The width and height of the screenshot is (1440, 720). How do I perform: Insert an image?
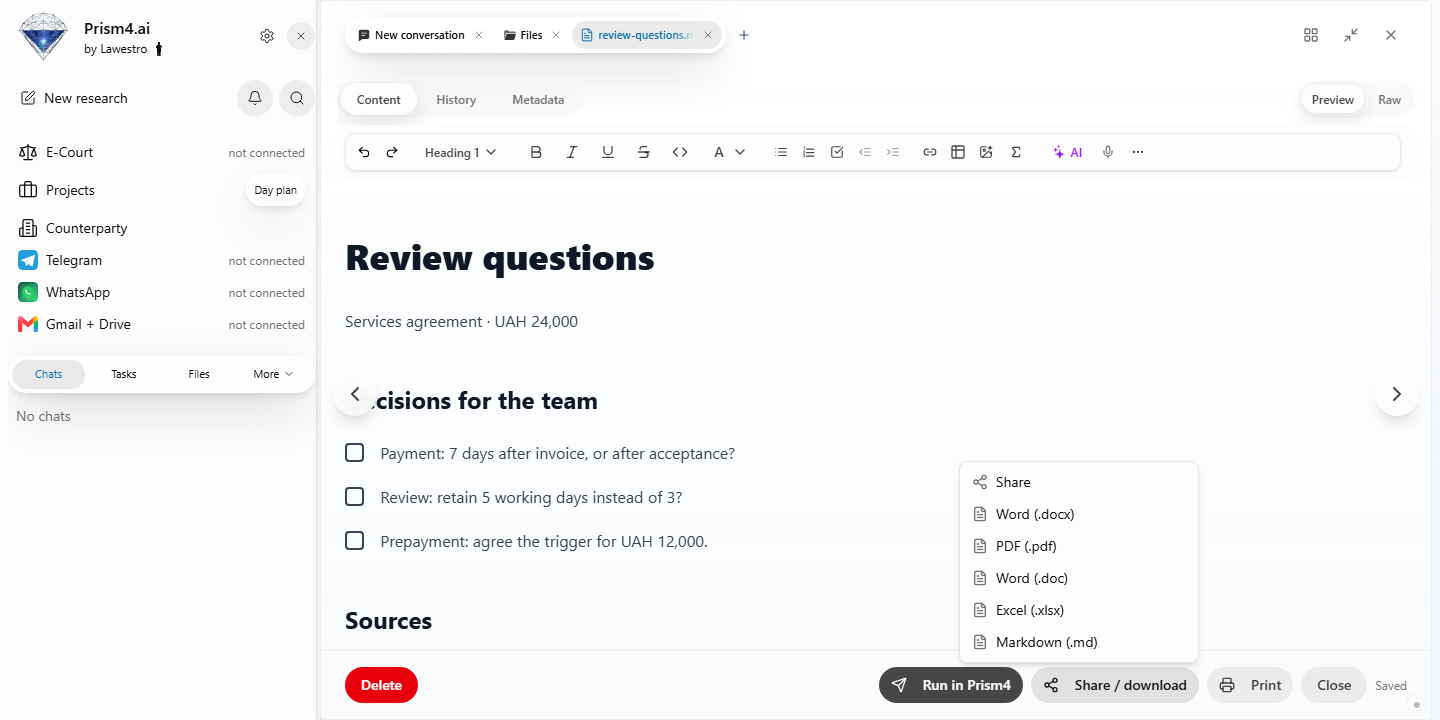986,152
